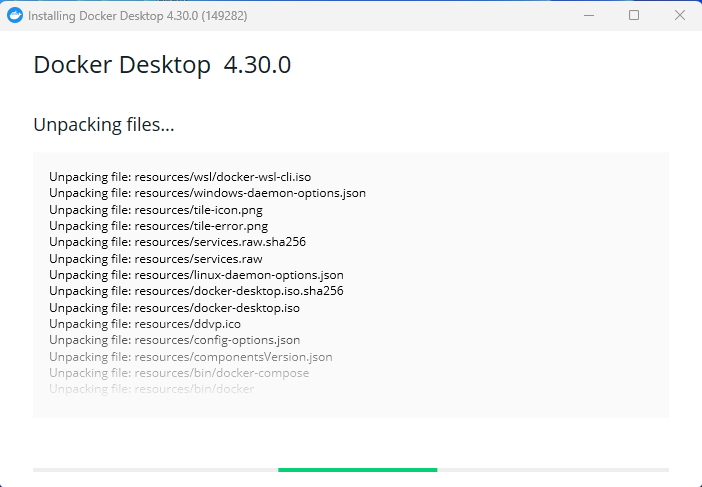Click the green installation progress bar
The image size is (702, 487).
click(357, 470)
